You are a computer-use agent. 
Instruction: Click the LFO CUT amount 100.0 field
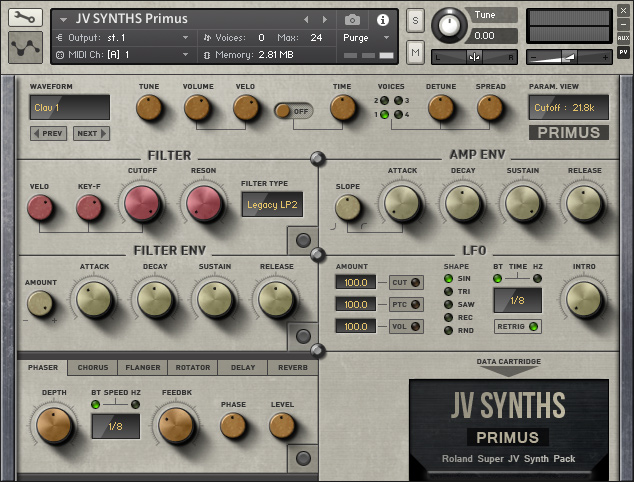coord(355,282)
